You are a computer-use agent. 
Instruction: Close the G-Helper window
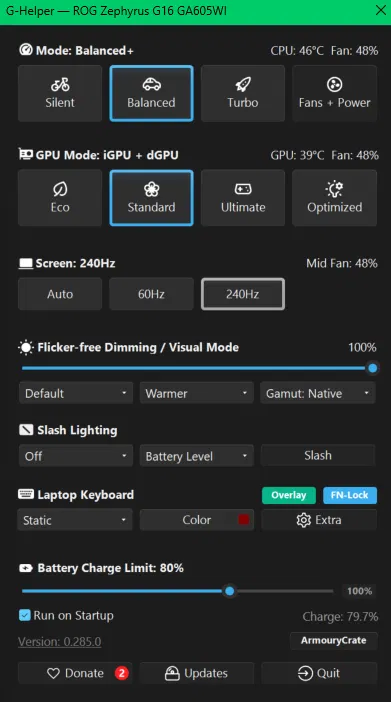tap(381, 10)
